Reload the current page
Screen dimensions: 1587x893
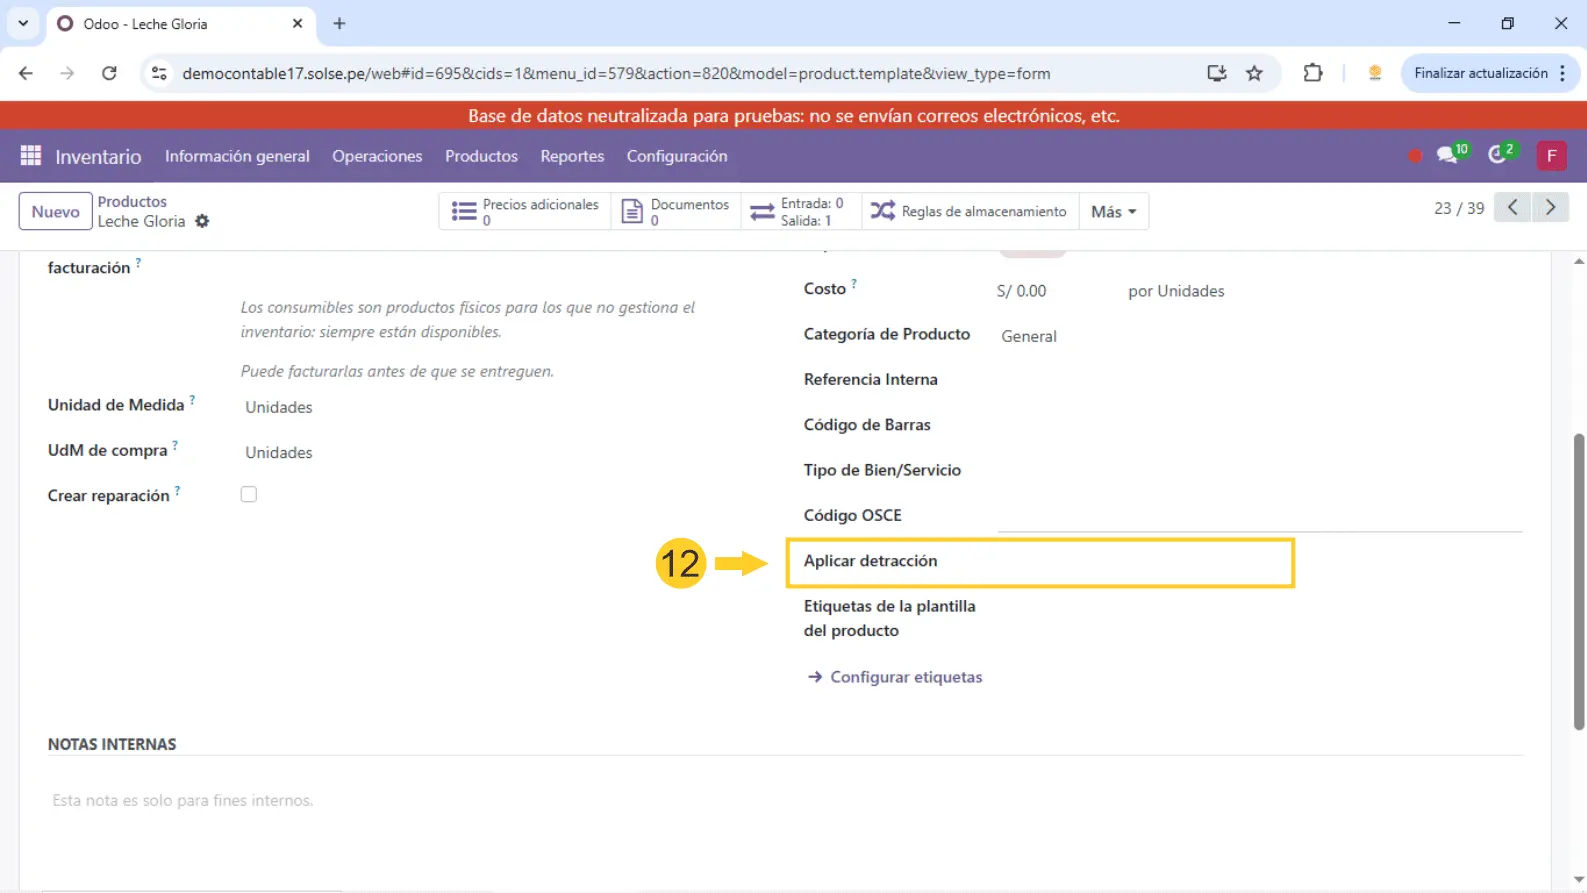(x=109, y=73)
